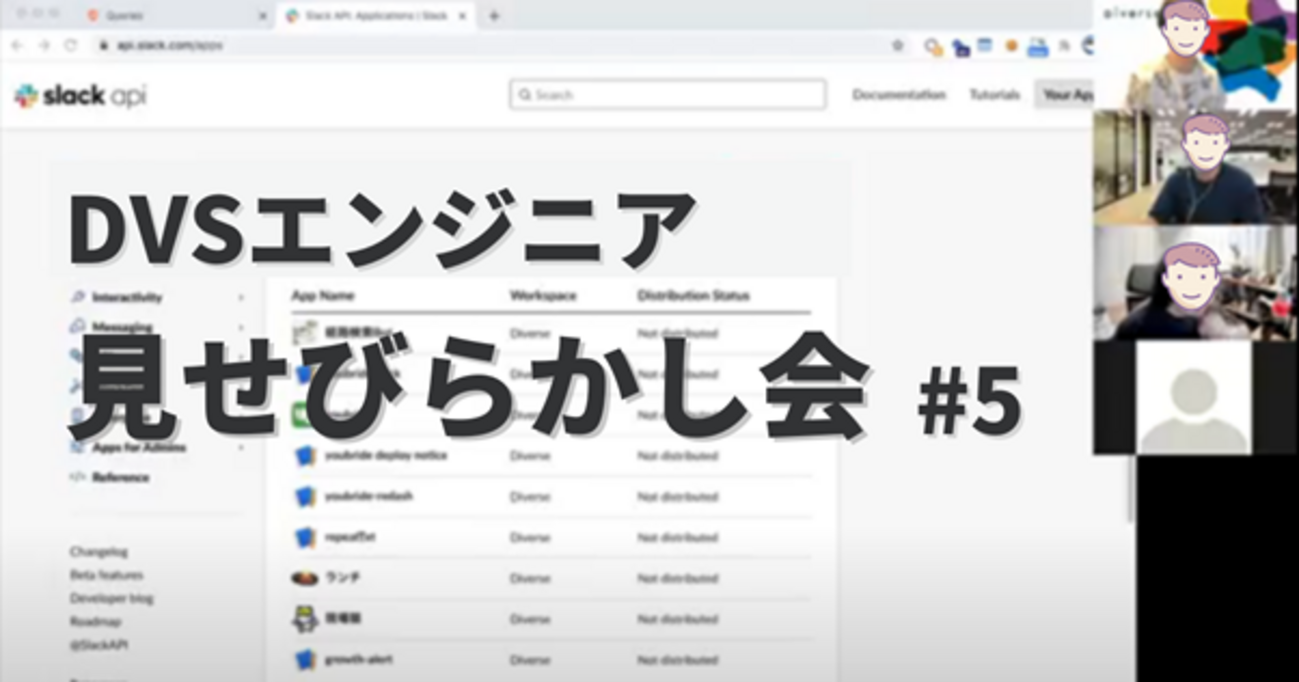Image resolution: width=1299 pixels, height=682 pixels.
Task: Bookmark this page with the star icon
Action: (897, 46)
